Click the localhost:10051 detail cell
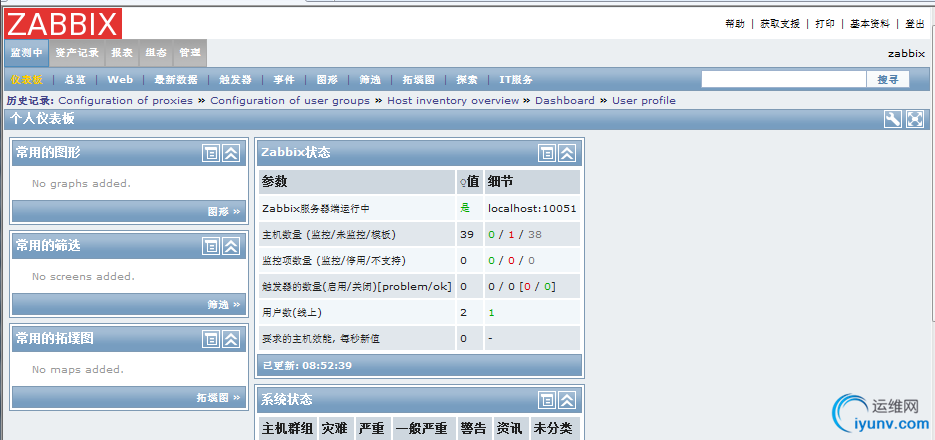935x440 pixels. point(532,209)
